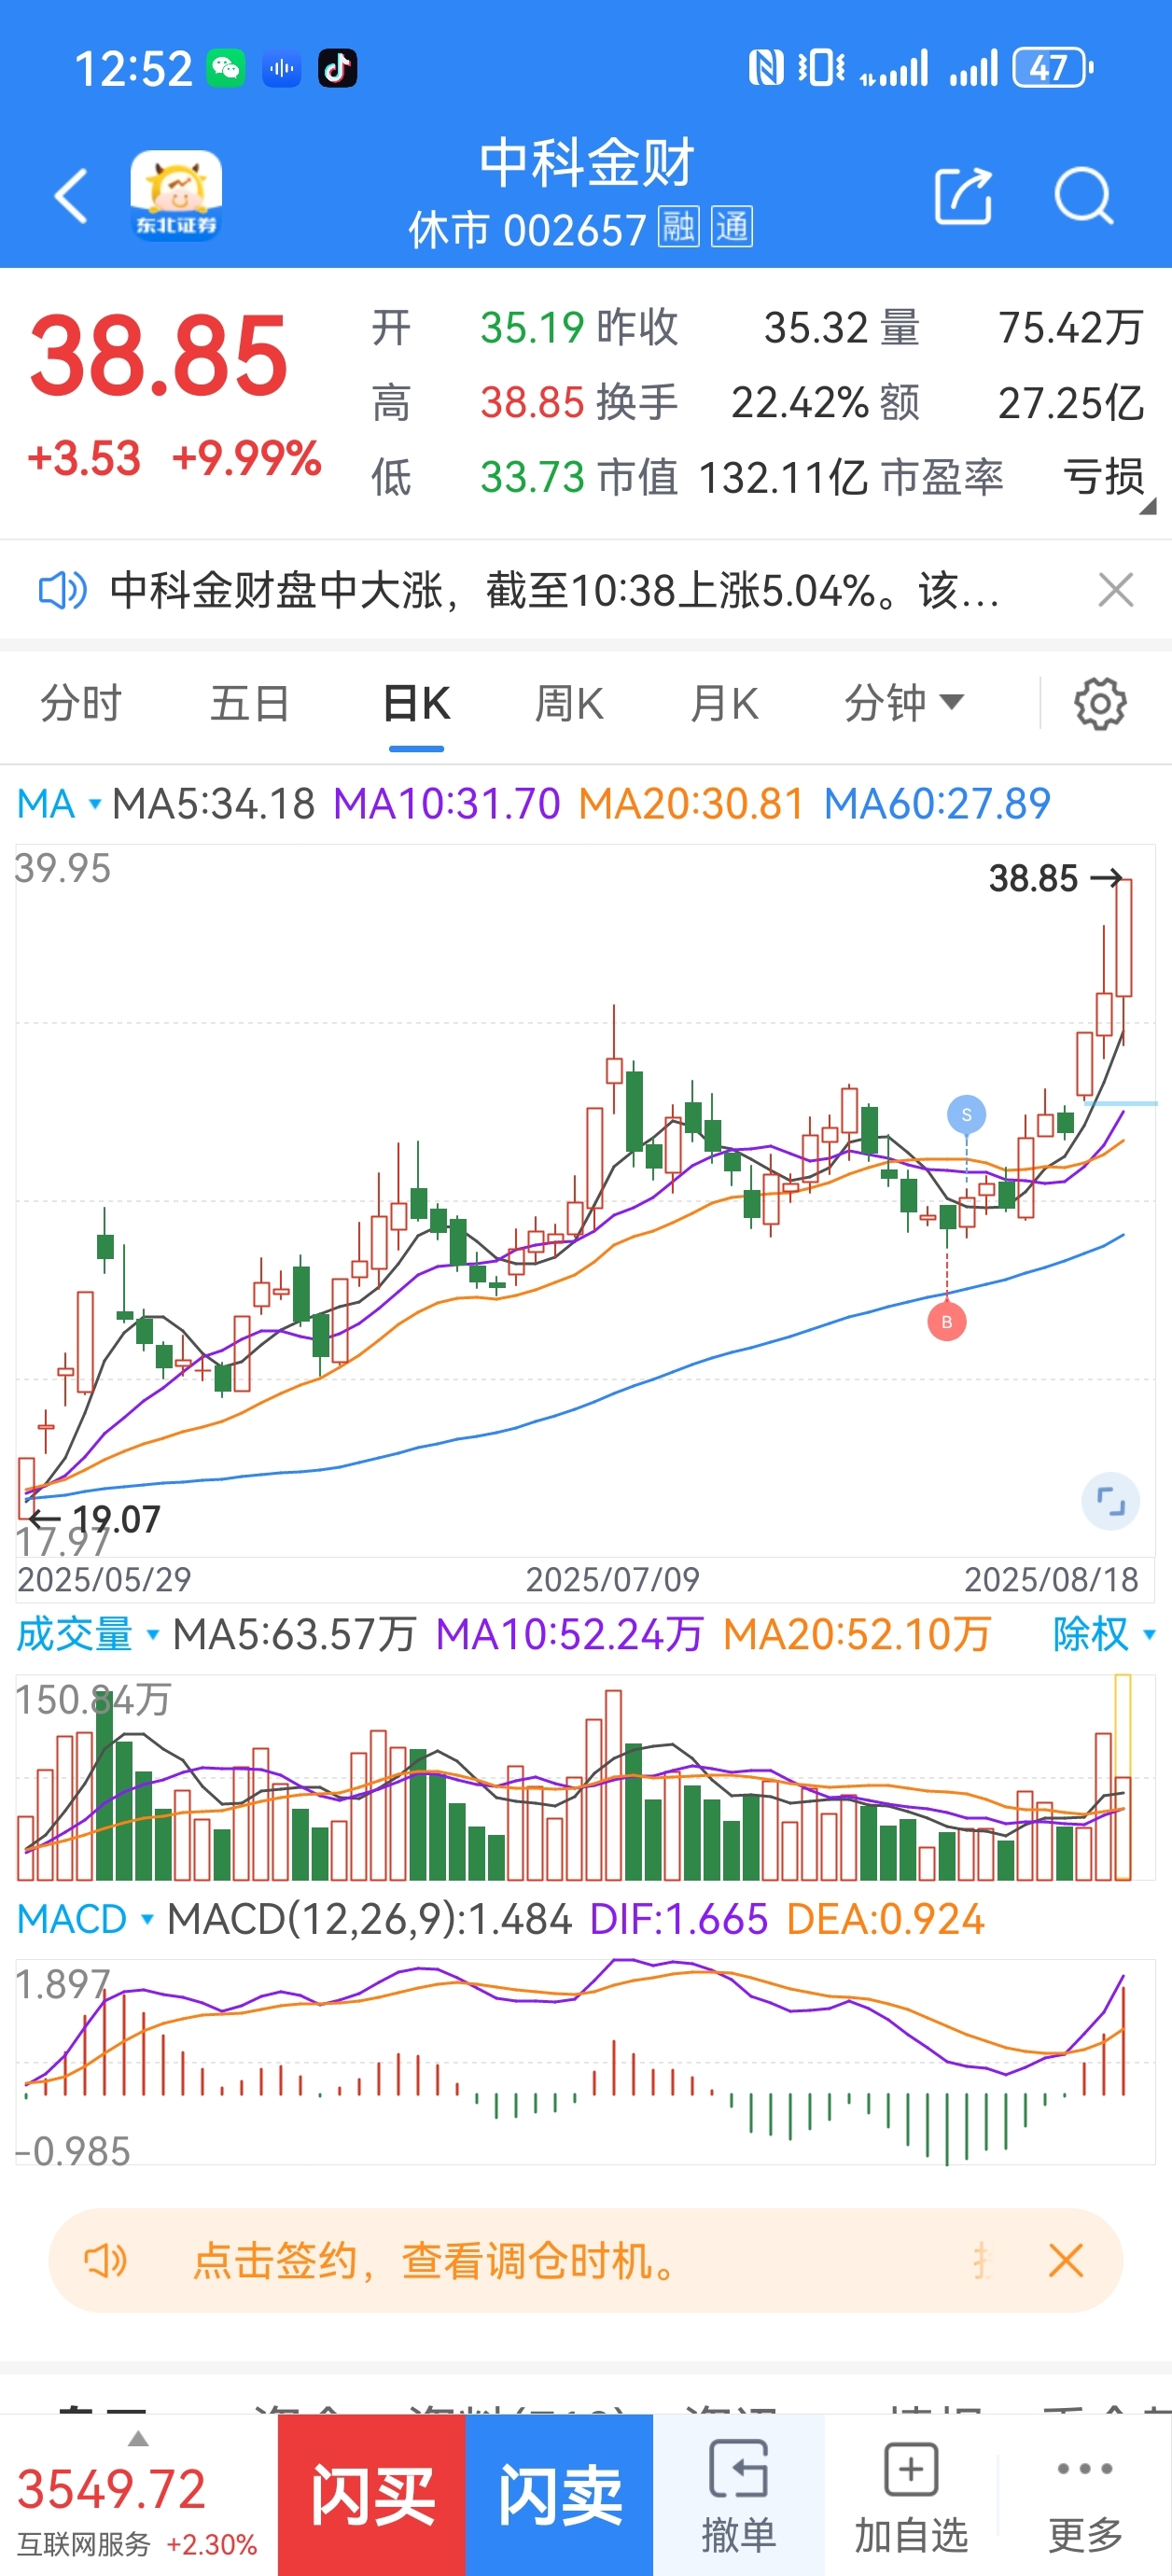
Task: Tap the MA60:27.89 label
Action: (937, 804)
